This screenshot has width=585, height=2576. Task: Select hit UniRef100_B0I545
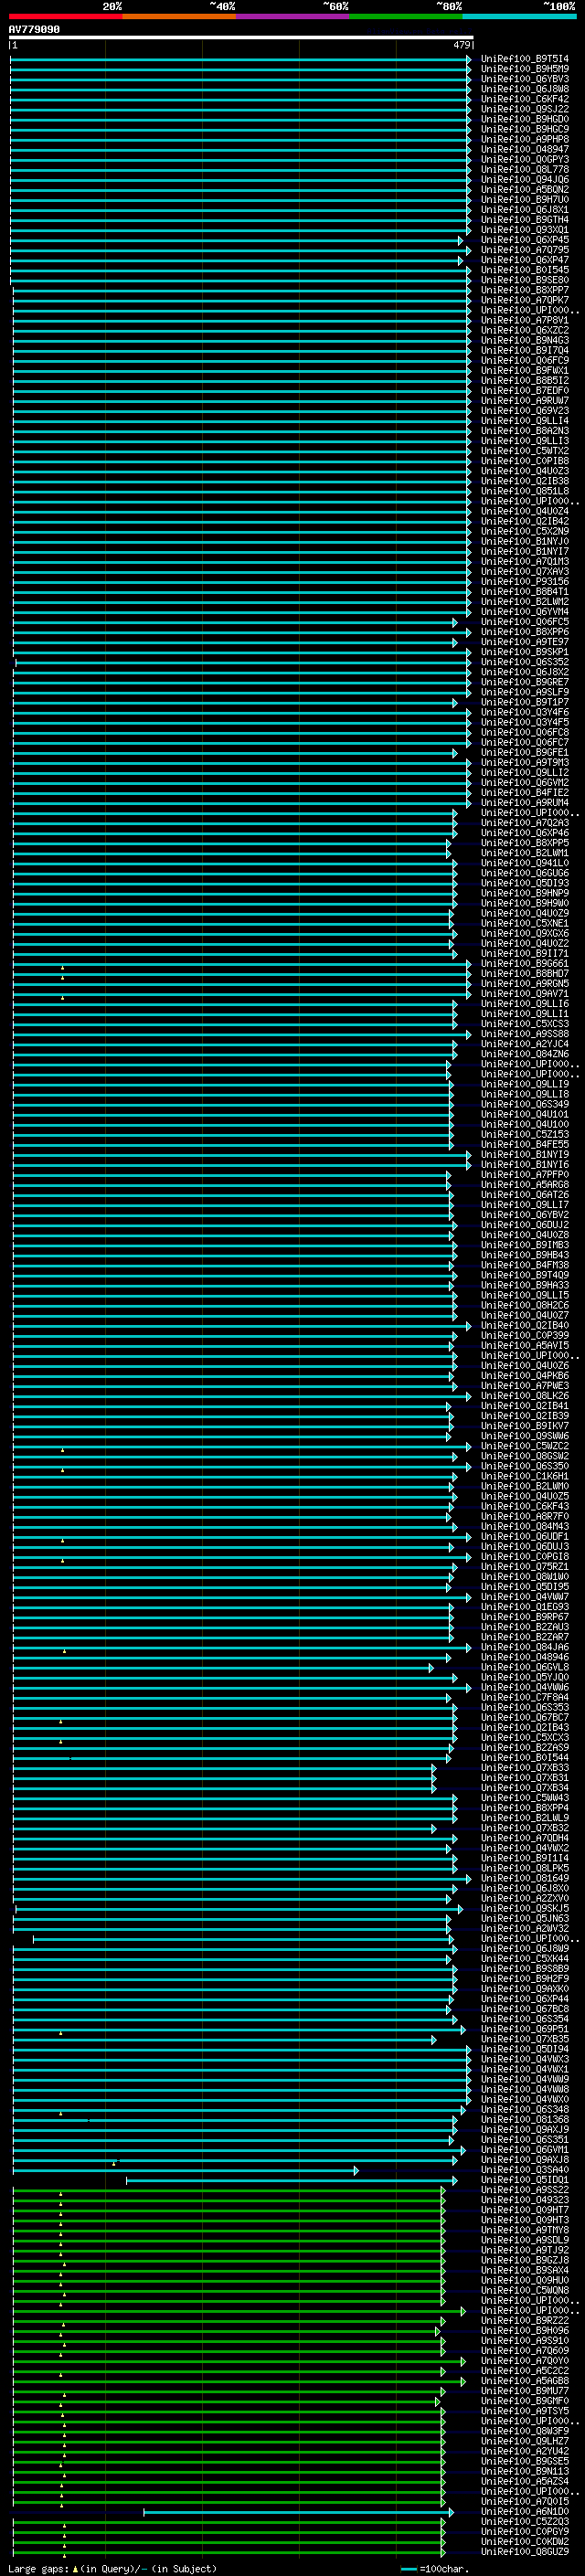(x=524, y=270)
